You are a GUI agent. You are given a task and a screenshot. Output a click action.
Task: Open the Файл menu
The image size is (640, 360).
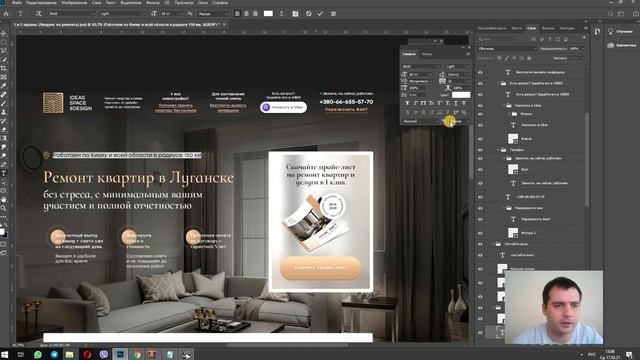point(17,2)
